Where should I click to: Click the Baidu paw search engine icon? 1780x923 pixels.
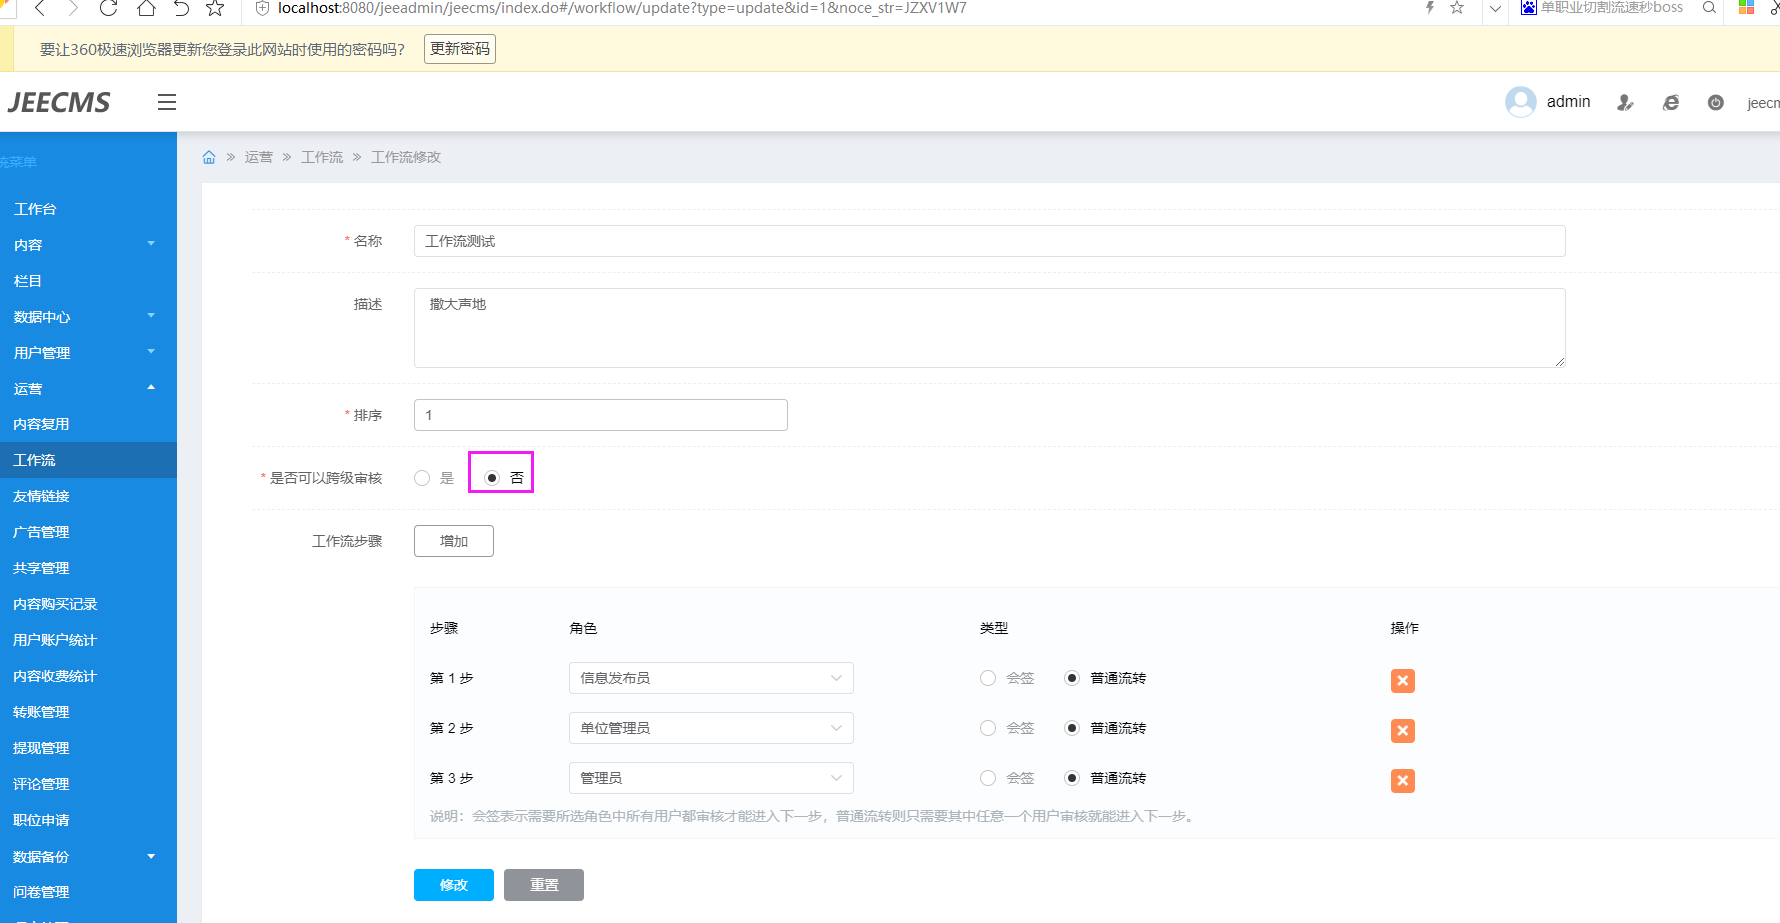coord(1529,8)
